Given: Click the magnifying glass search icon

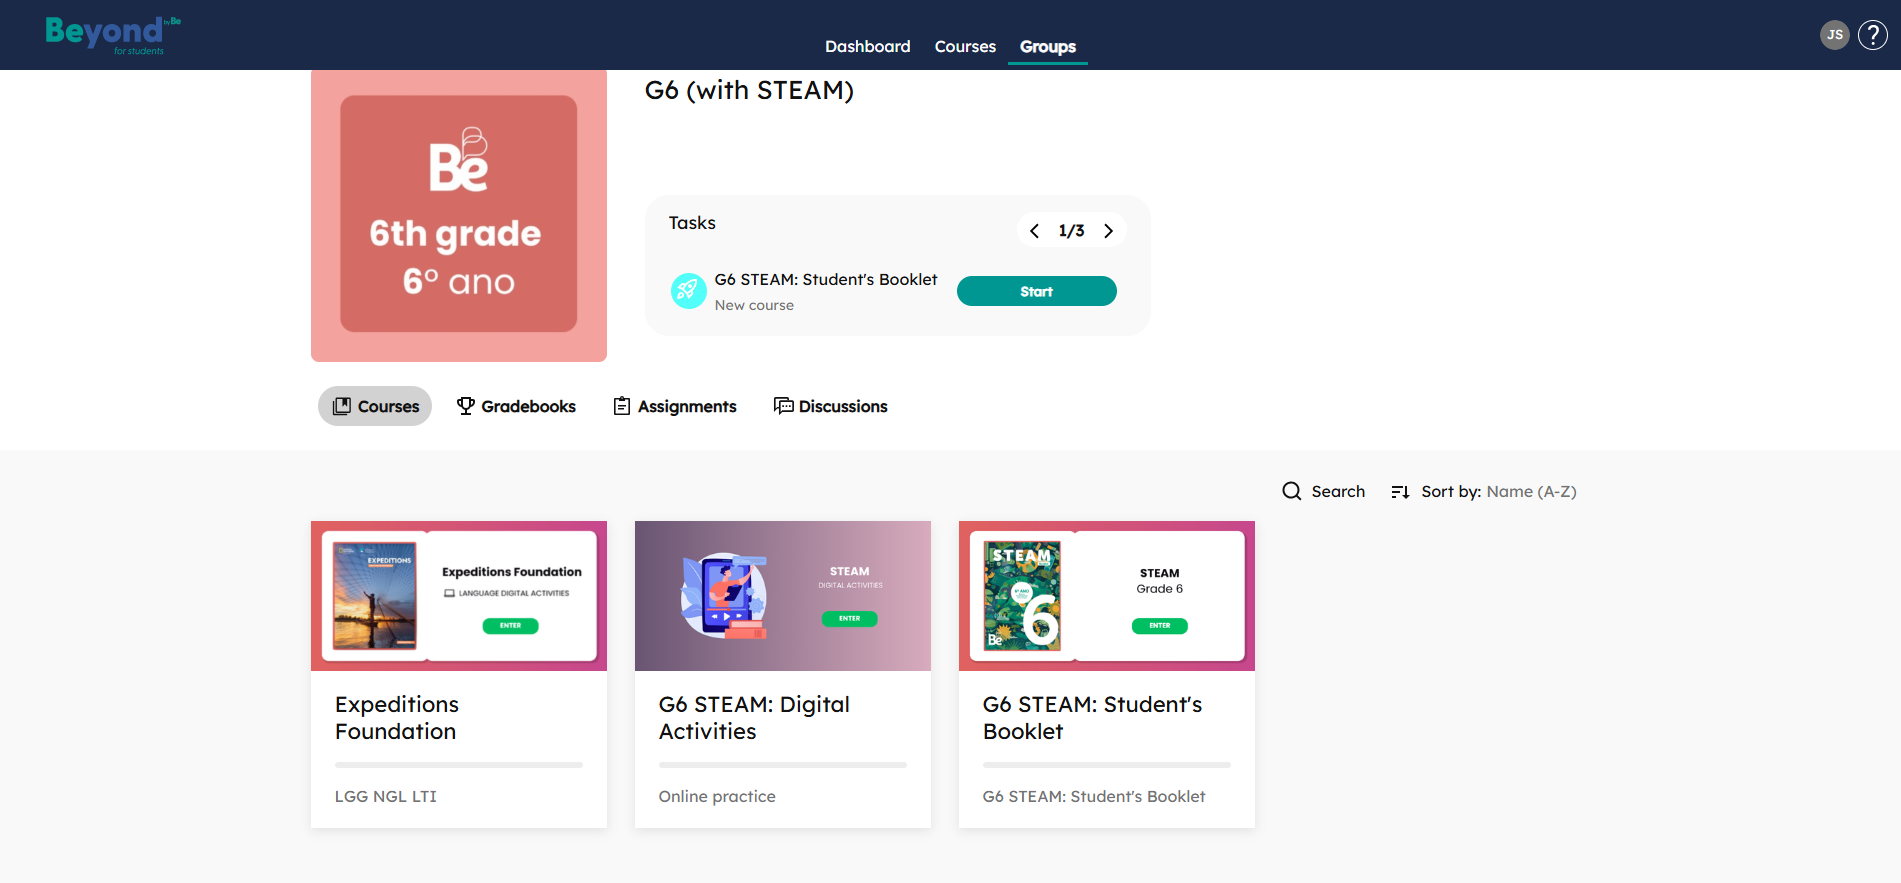Looking at the screenshot, I should (x=1292, y=491).
